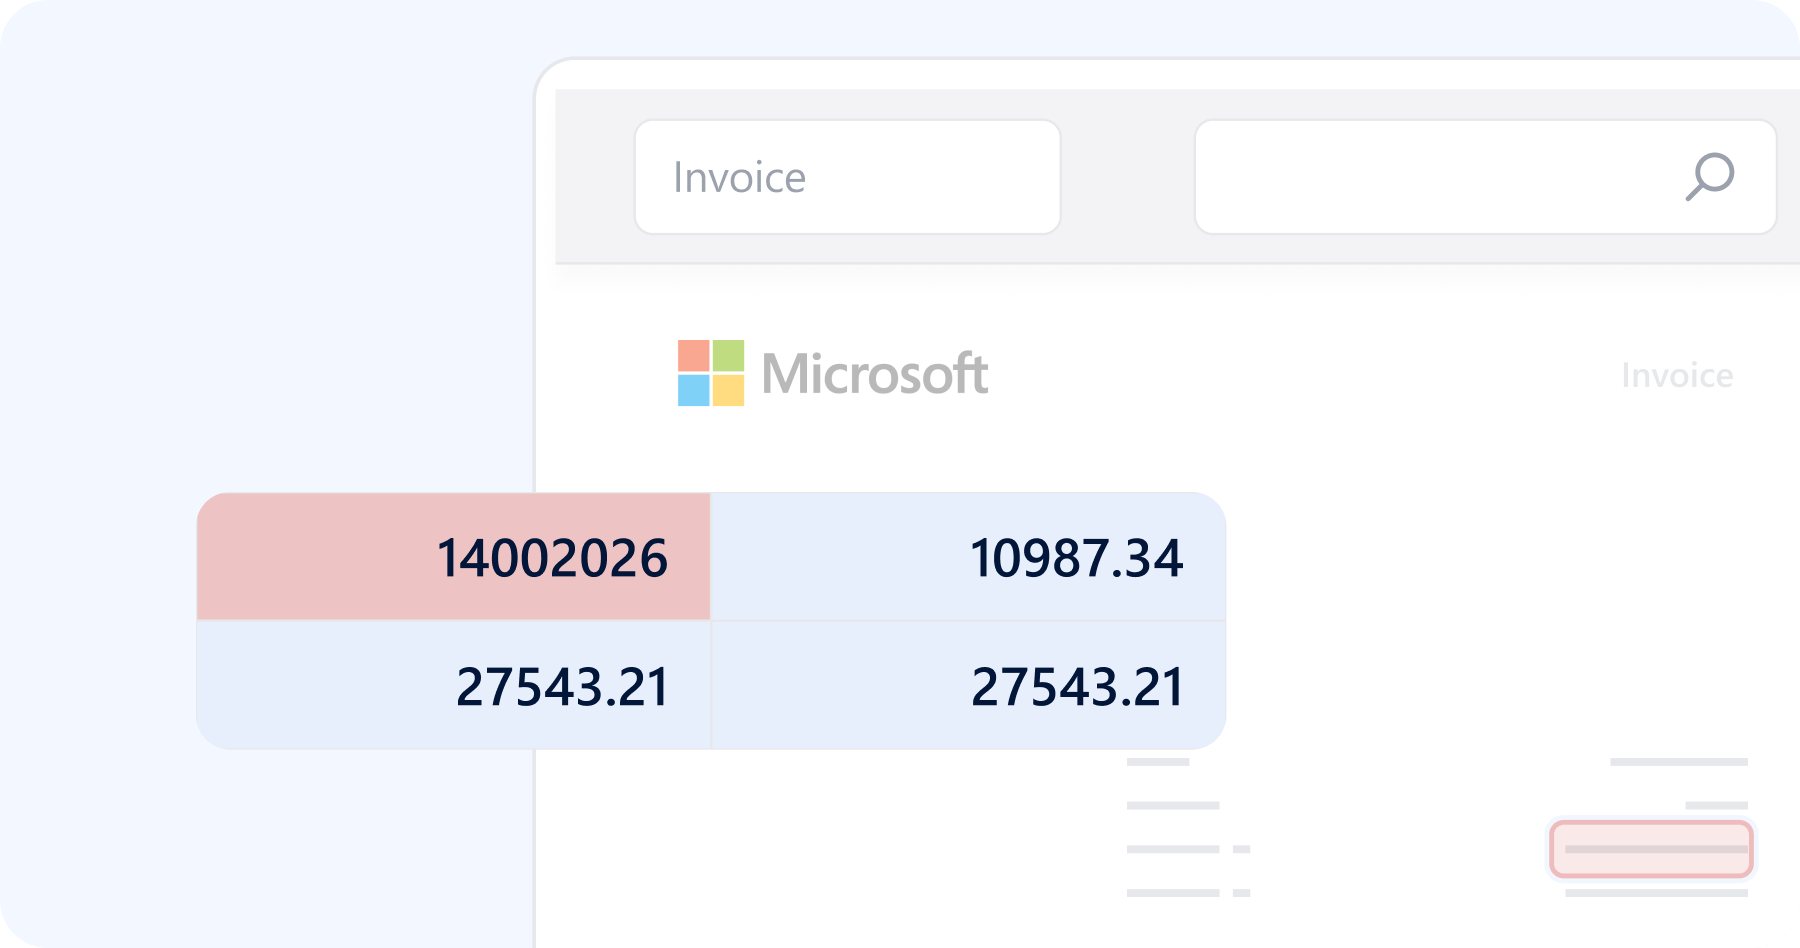The height and width of the screenshot is (948, 1800).
Task: Click inside the empty search box
Action: [1430, 177]
